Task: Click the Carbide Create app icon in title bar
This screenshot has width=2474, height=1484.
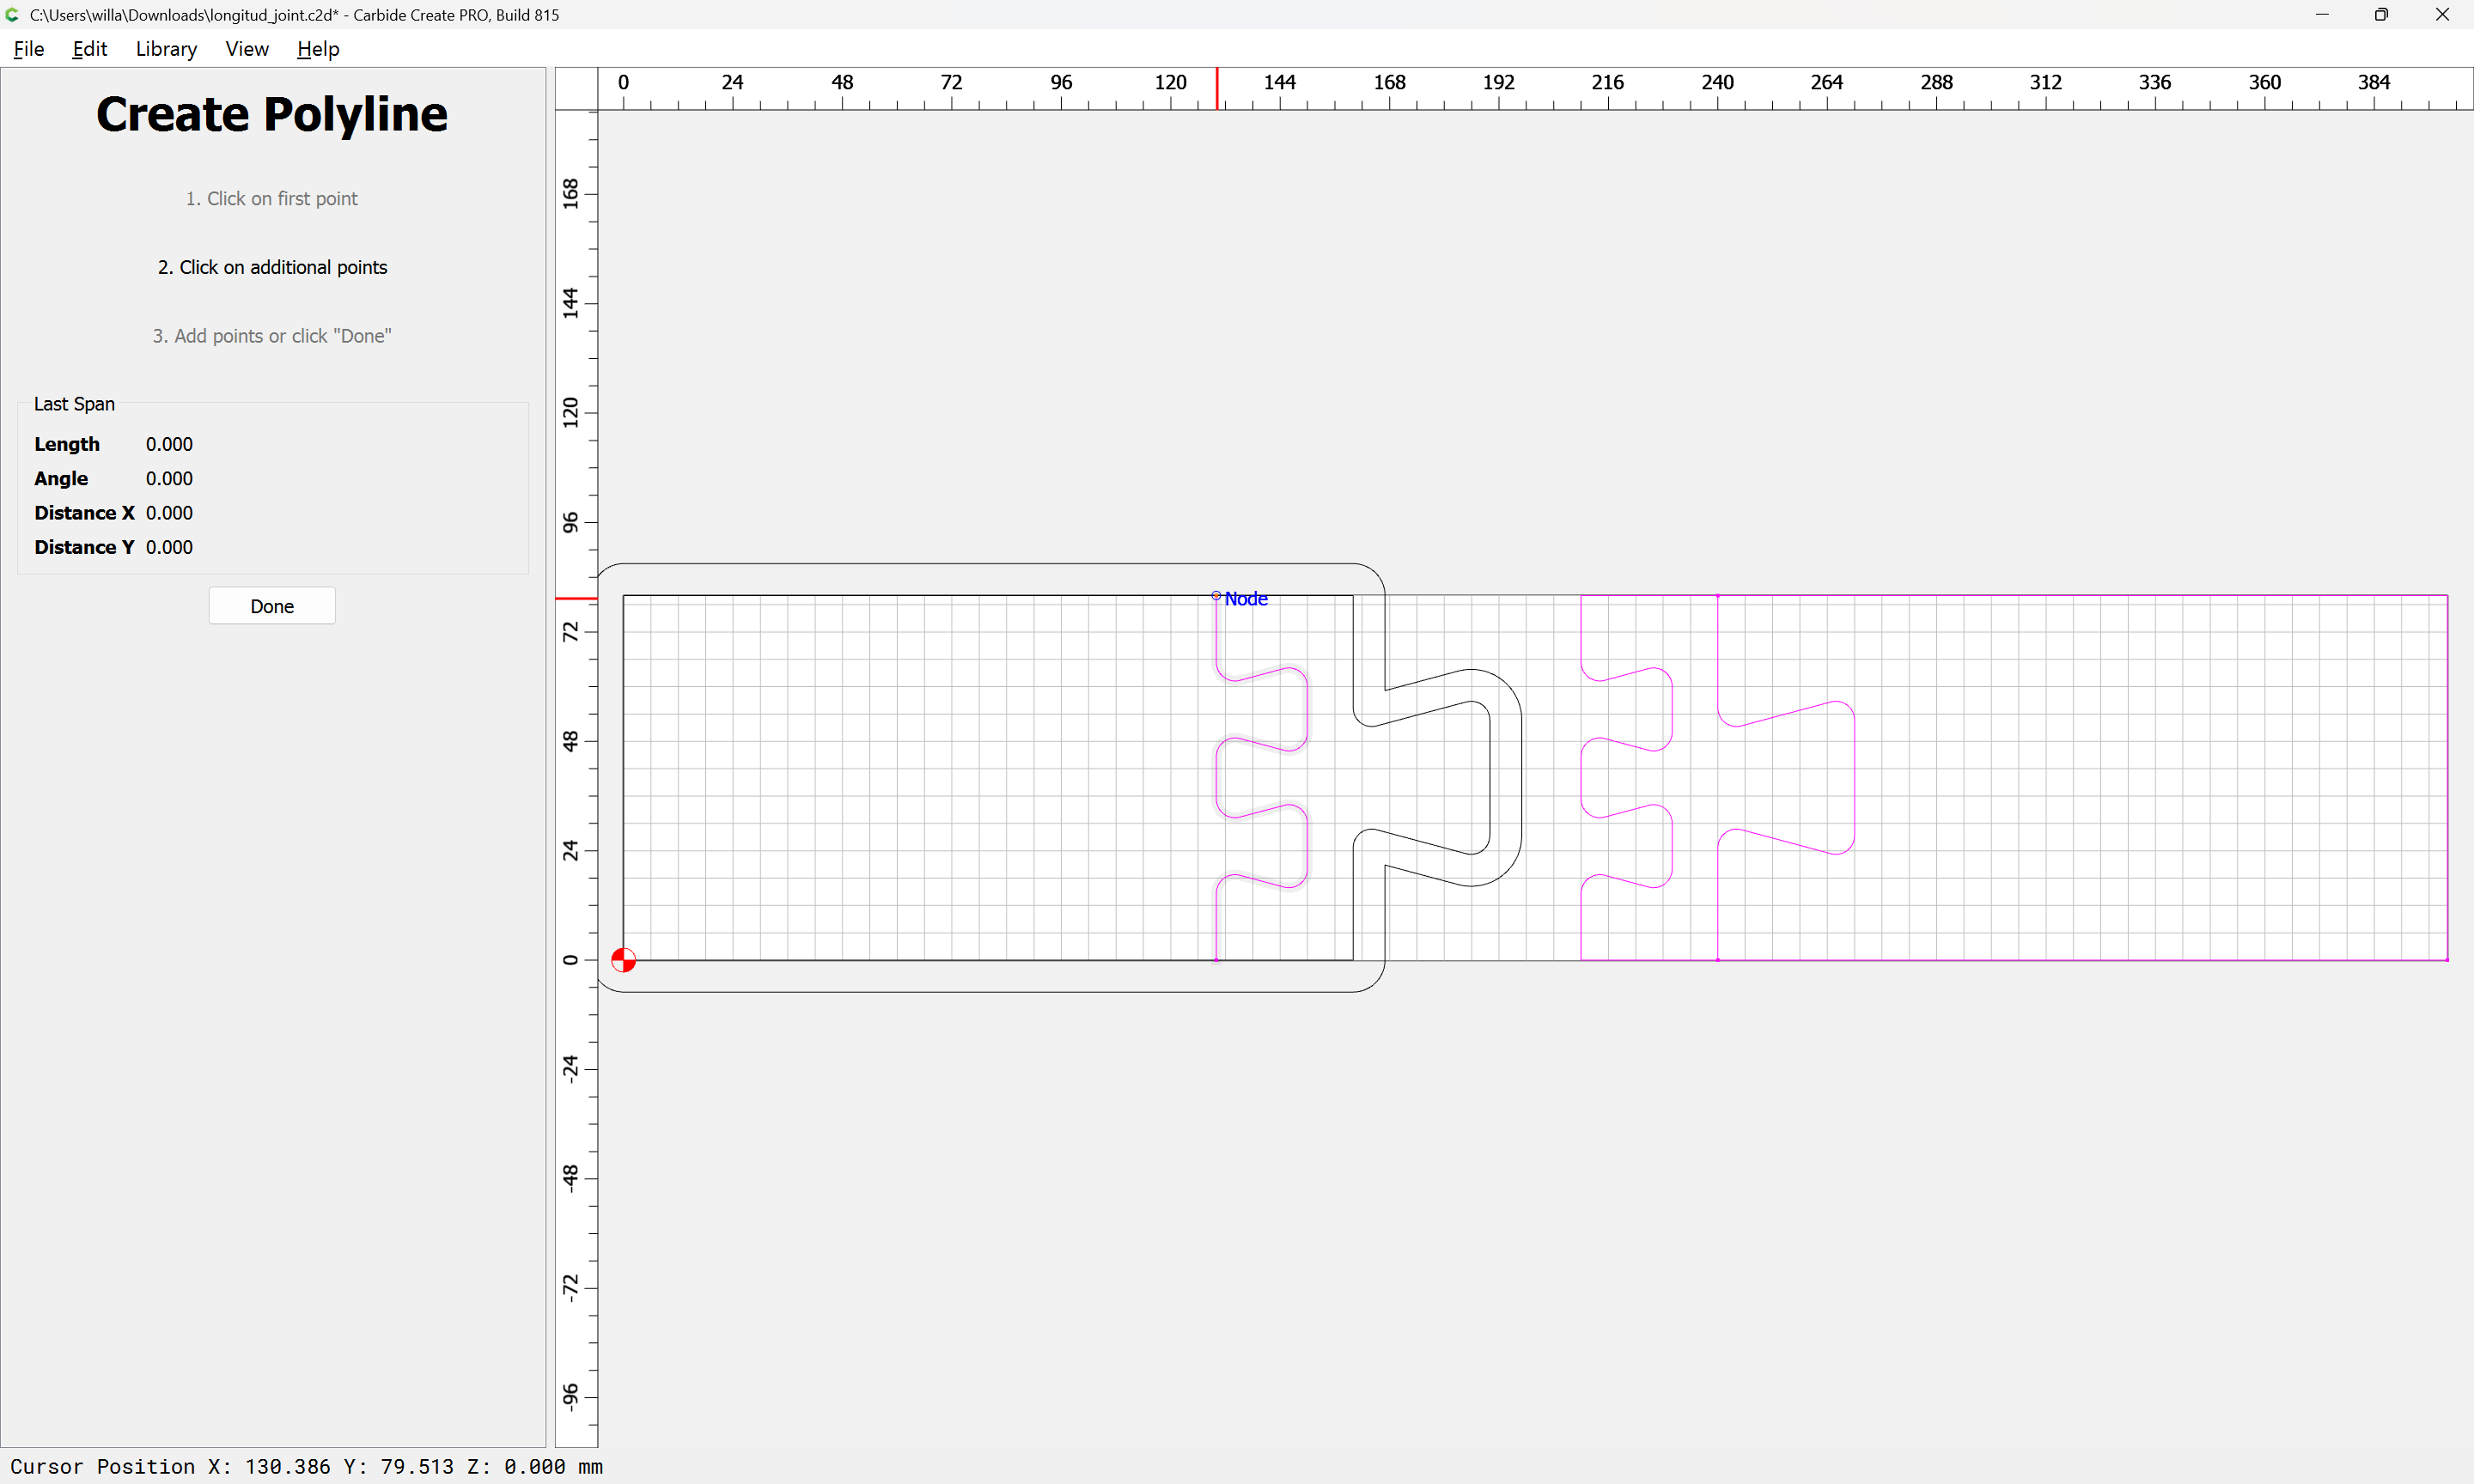Action: pyautogui.click(x=13, y=14)
